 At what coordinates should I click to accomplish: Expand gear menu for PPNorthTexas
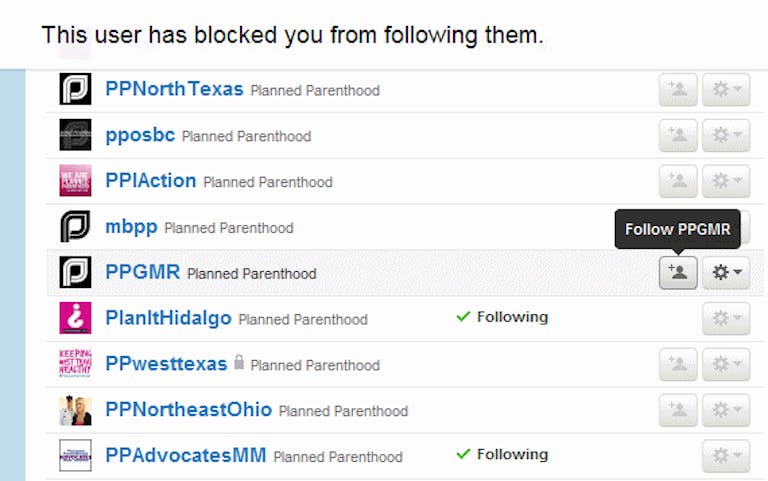point(726,90)
